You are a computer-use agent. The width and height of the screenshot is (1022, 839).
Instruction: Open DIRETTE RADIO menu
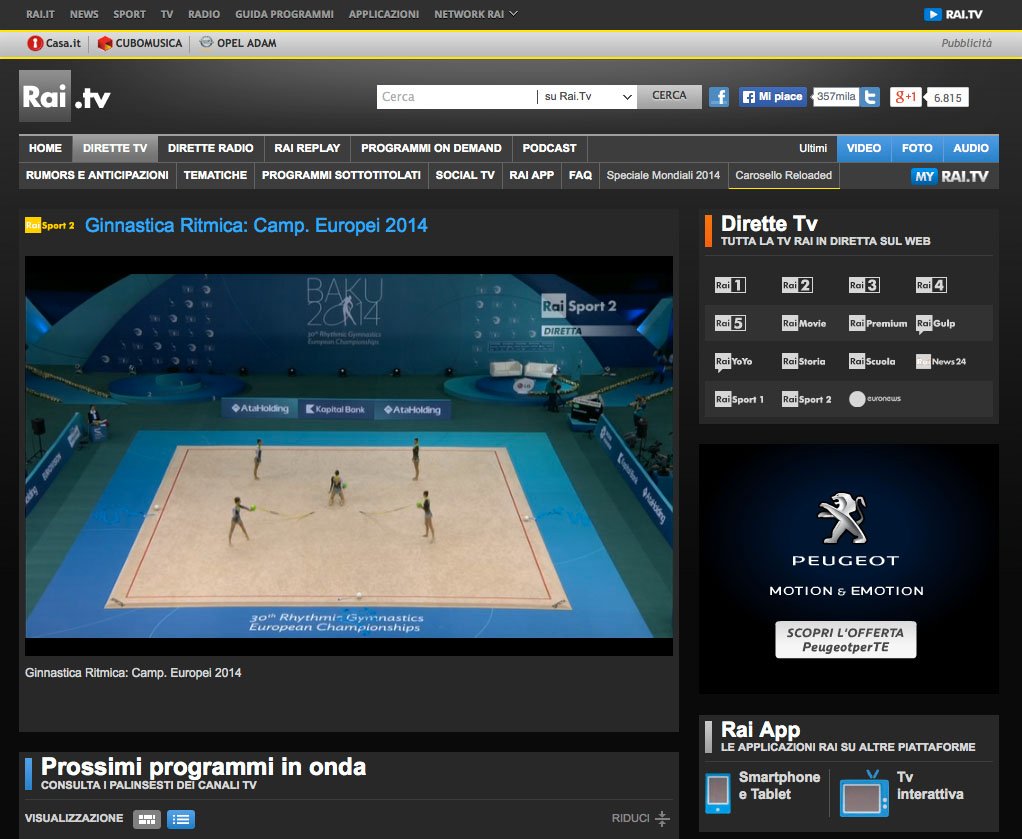211,148
